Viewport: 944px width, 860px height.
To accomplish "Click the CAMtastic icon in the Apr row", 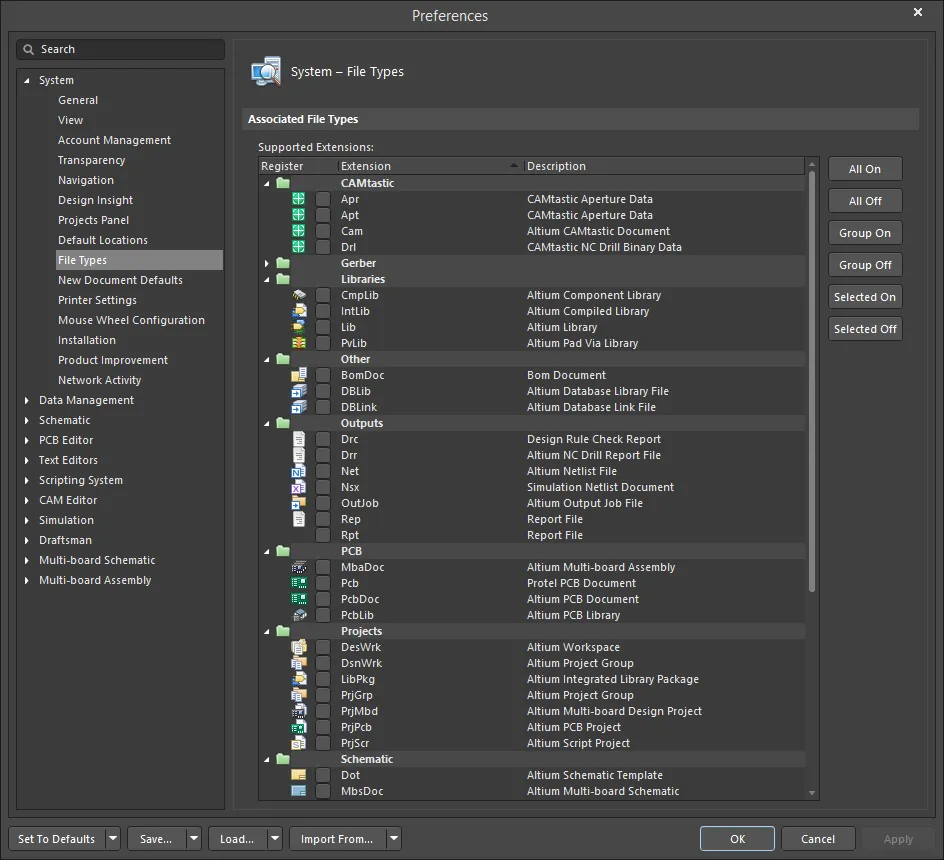I will tap(299, 199).
